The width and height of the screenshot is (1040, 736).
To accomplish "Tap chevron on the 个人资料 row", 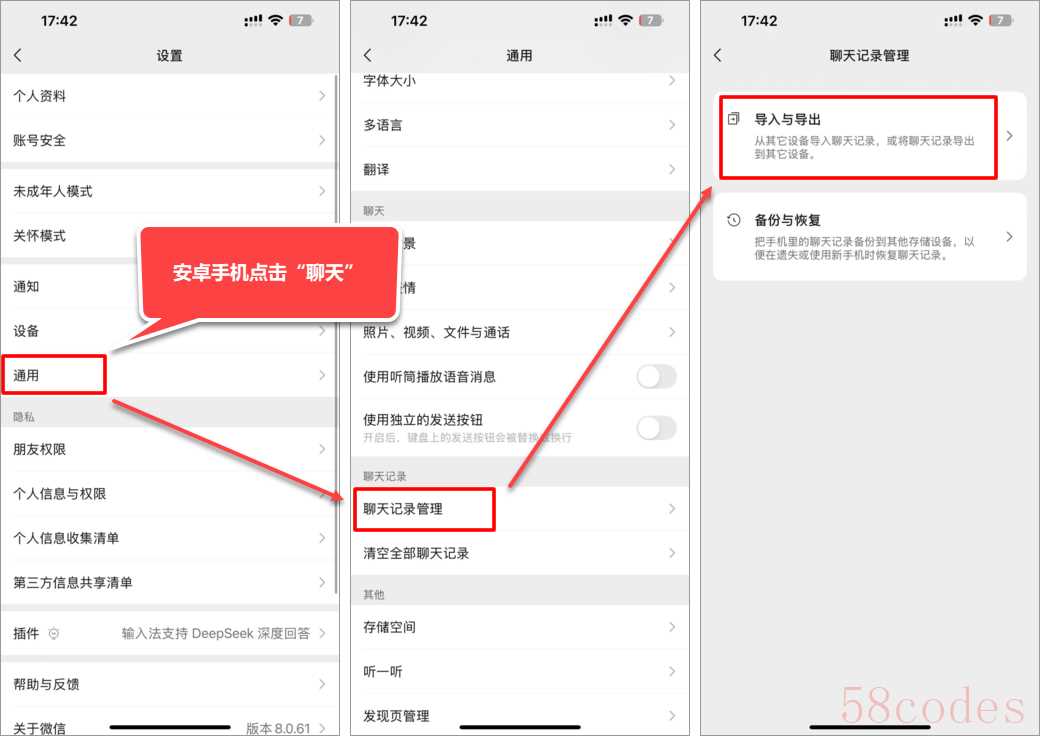I will click(x=322, y=95).
